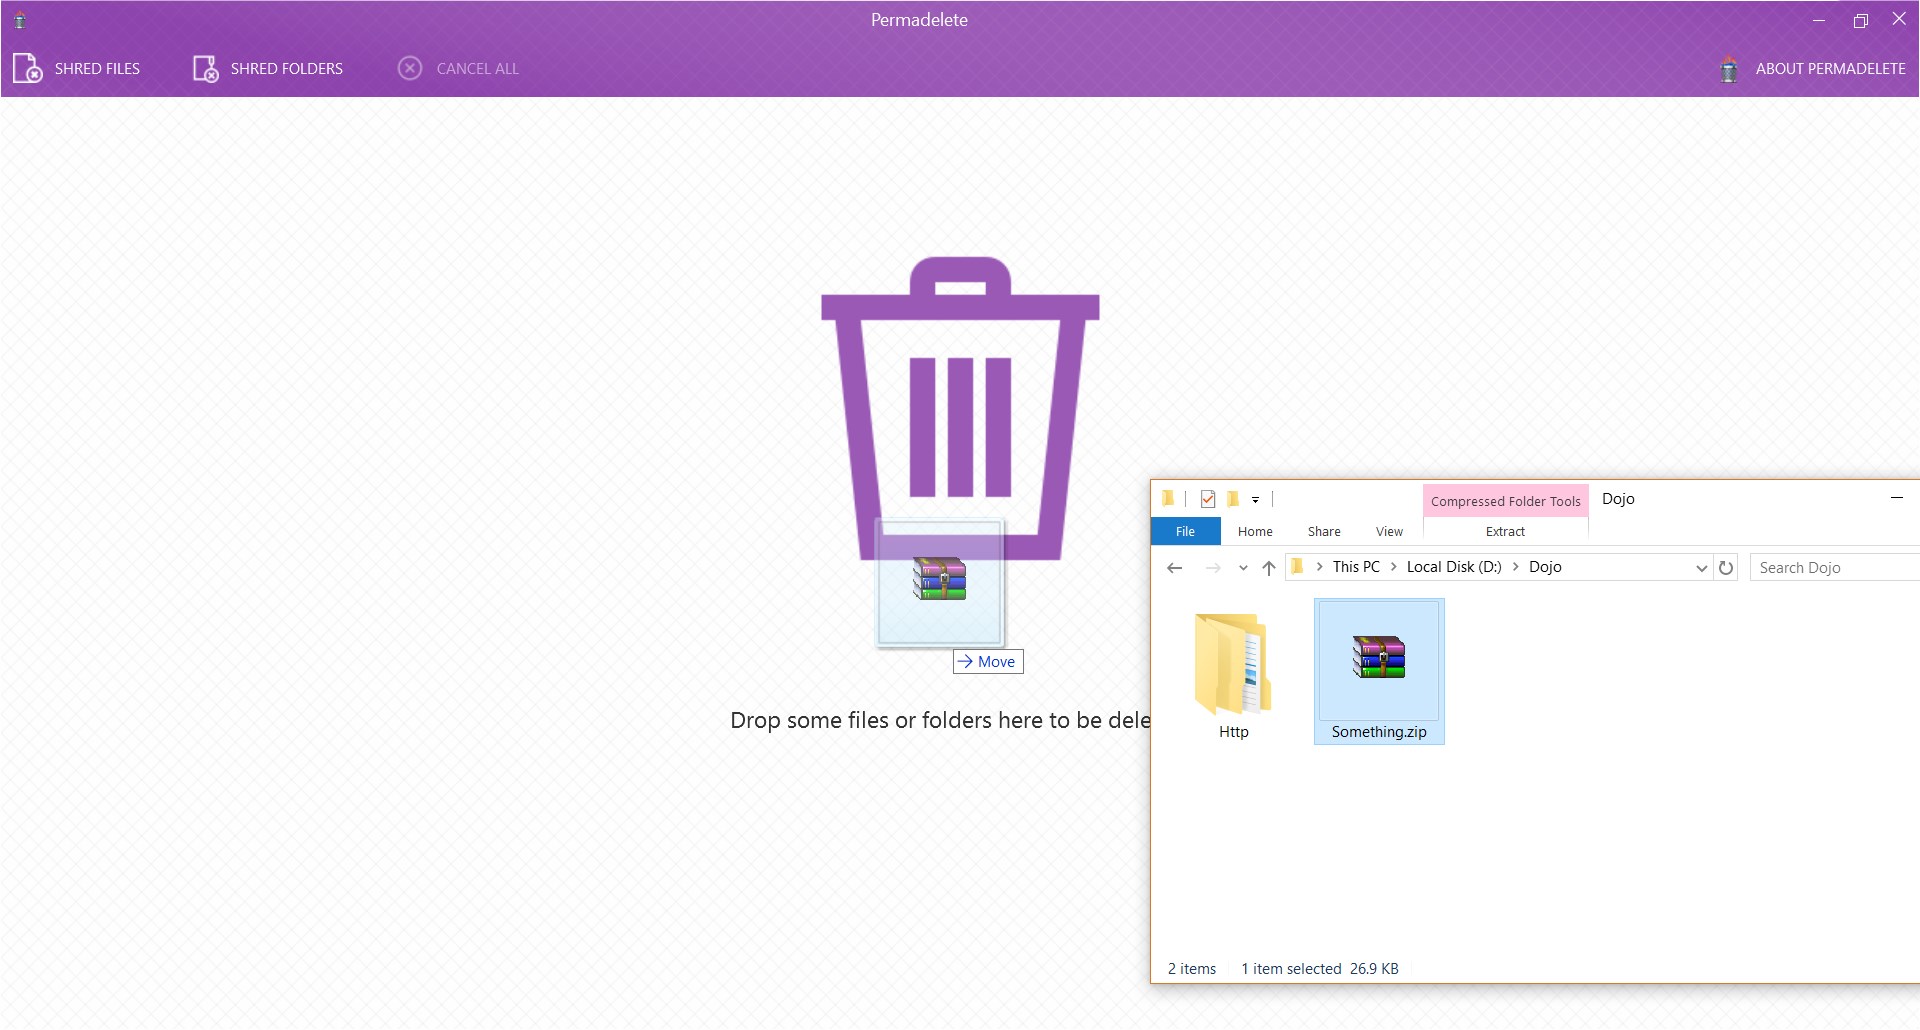Open the Extract ribbon tab
This screenshot has width=1920, height=1030.
coord(1505,532)
